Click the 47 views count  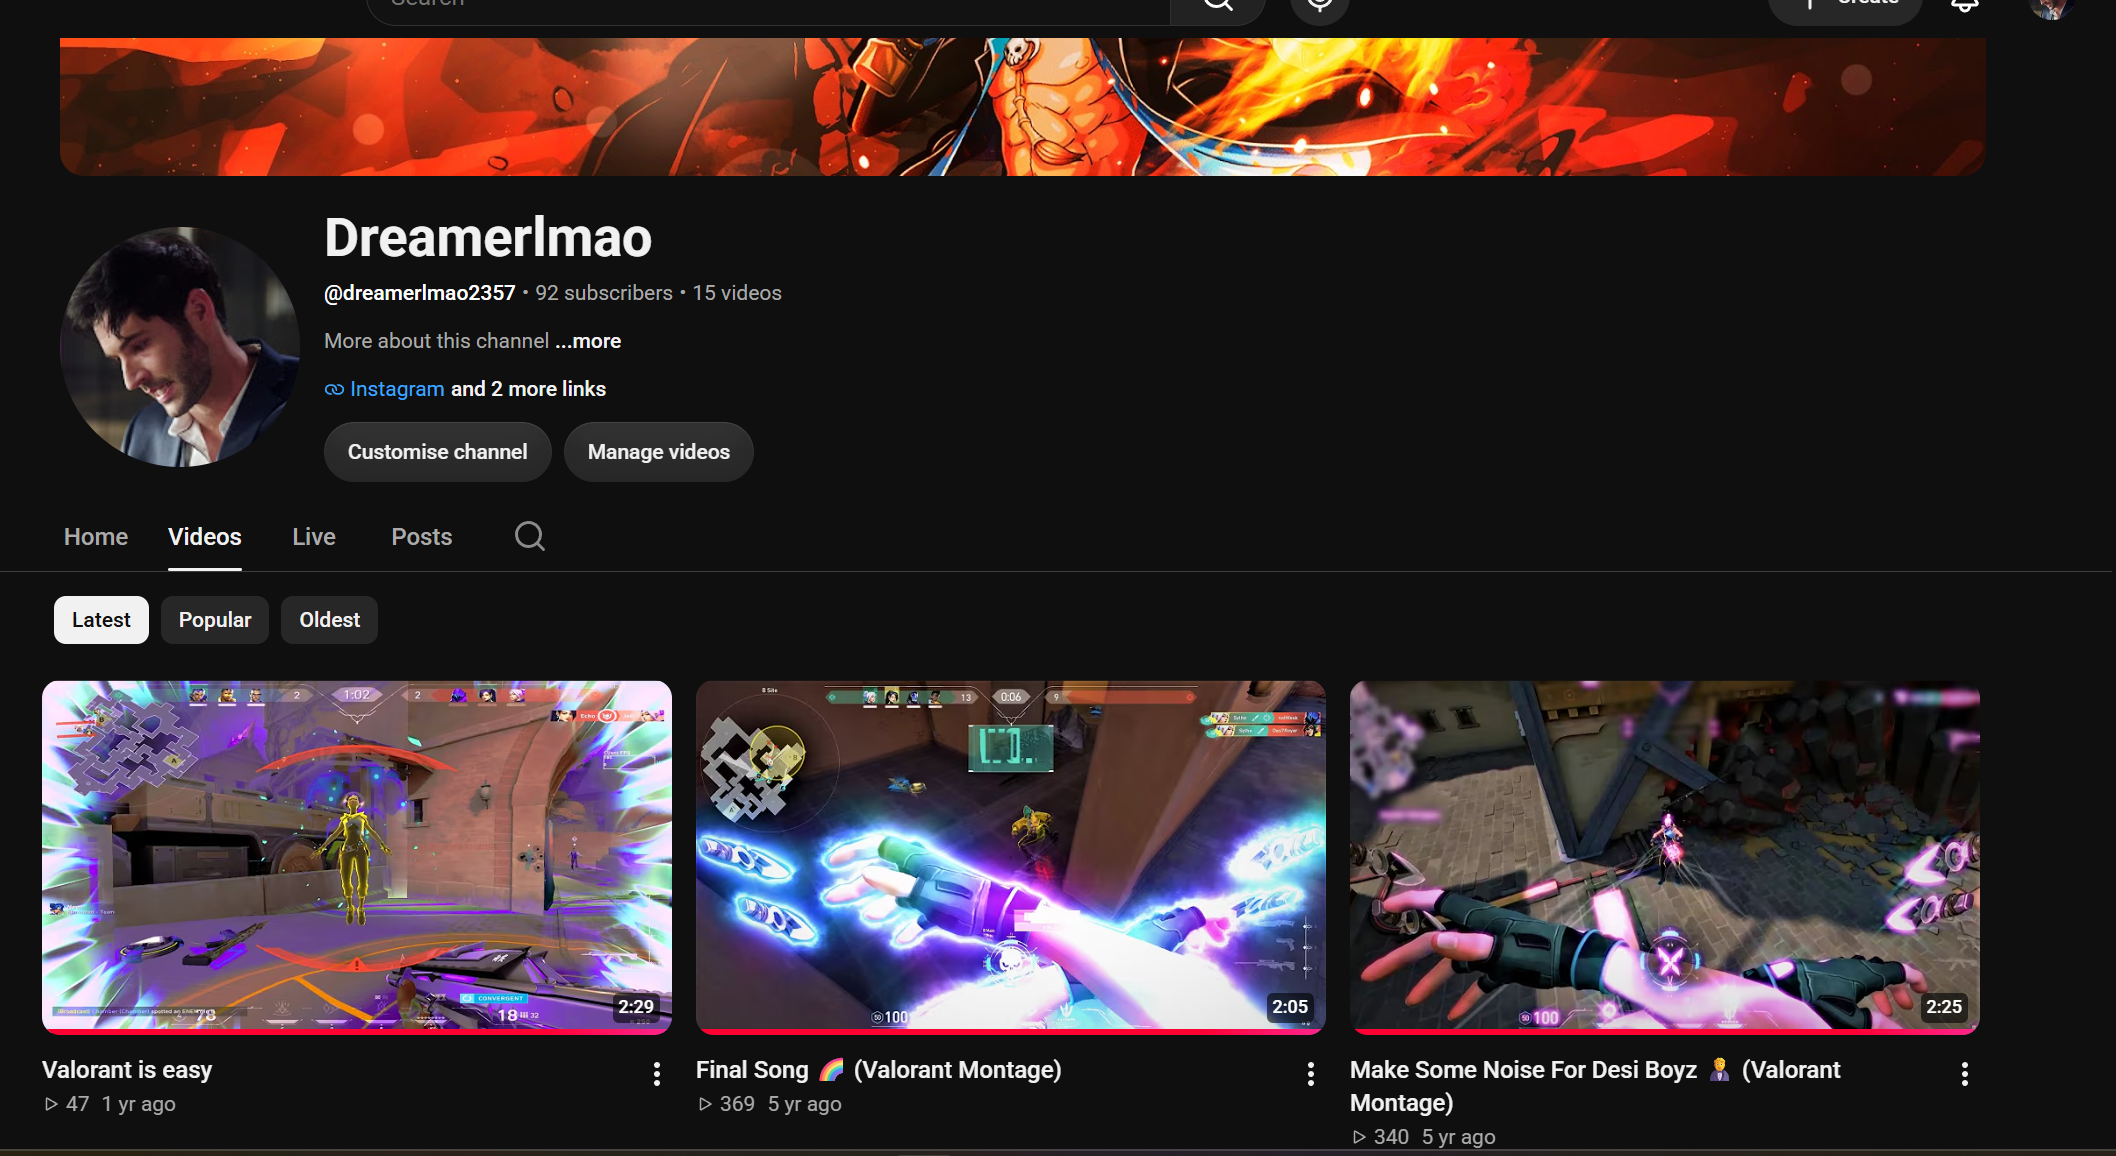(67, 1104)
